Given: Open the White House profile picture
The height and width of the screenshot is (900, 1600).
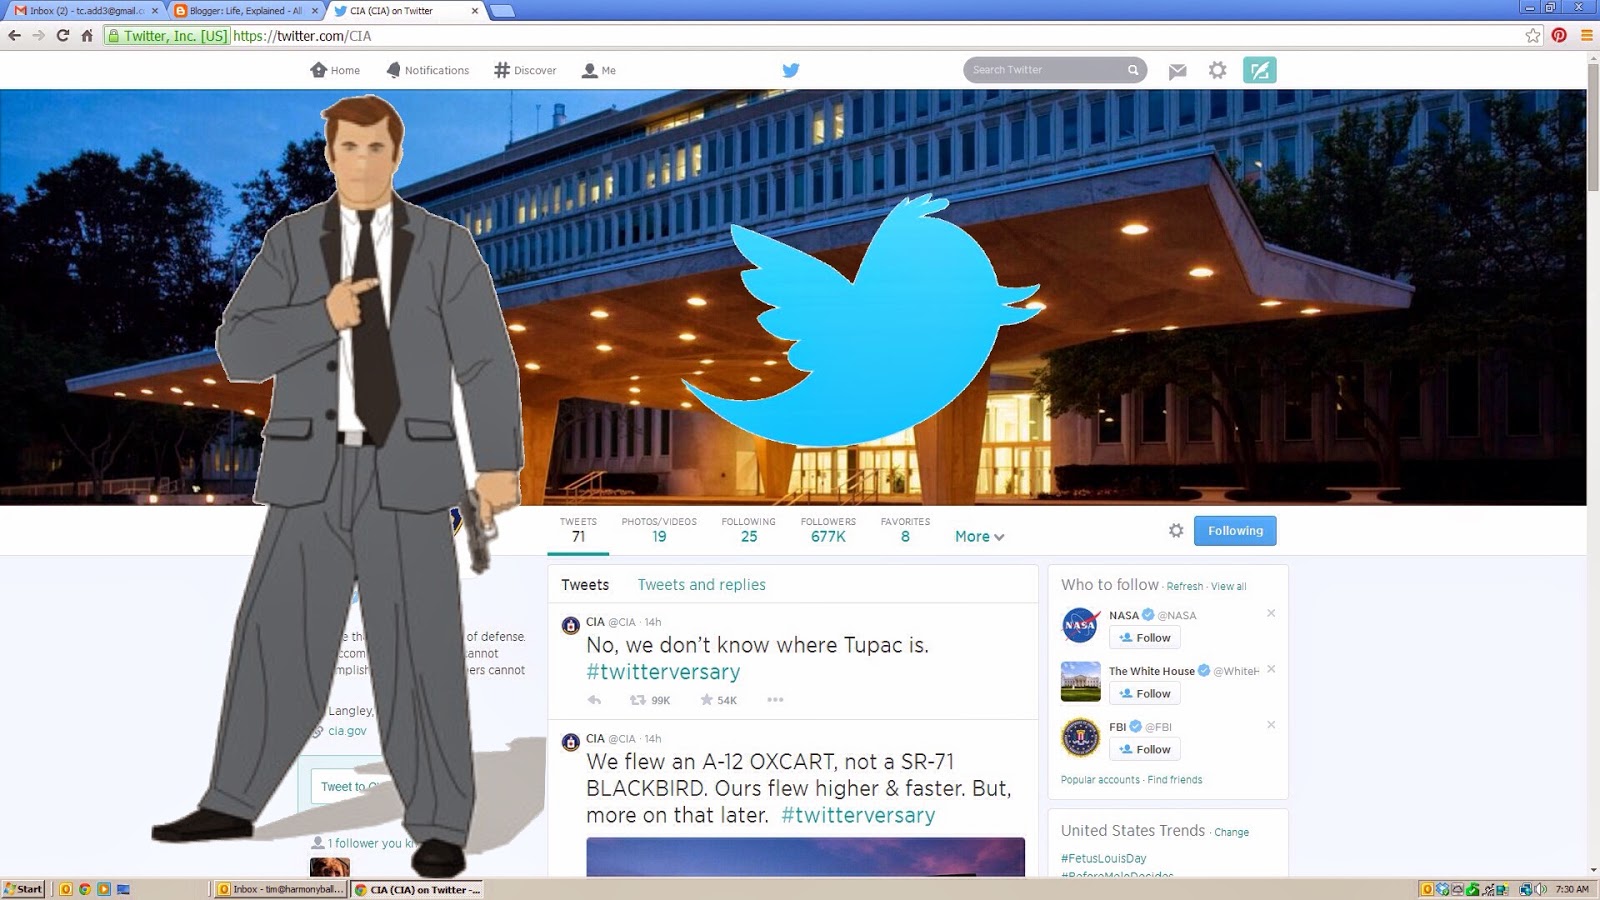Looking at the screenshot, I should (1080, 681).
